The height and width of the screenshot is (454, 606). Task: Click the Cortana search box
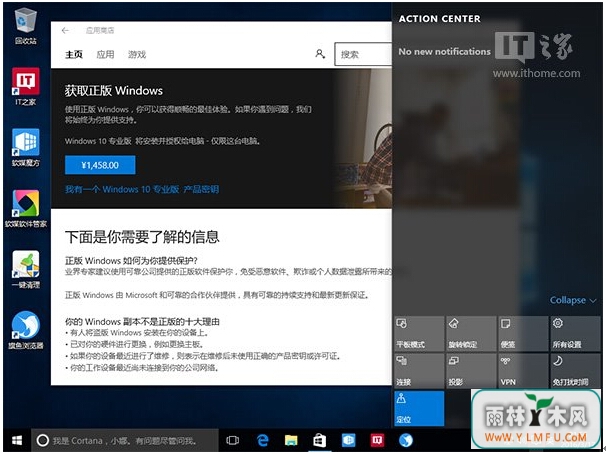[124, 440]
